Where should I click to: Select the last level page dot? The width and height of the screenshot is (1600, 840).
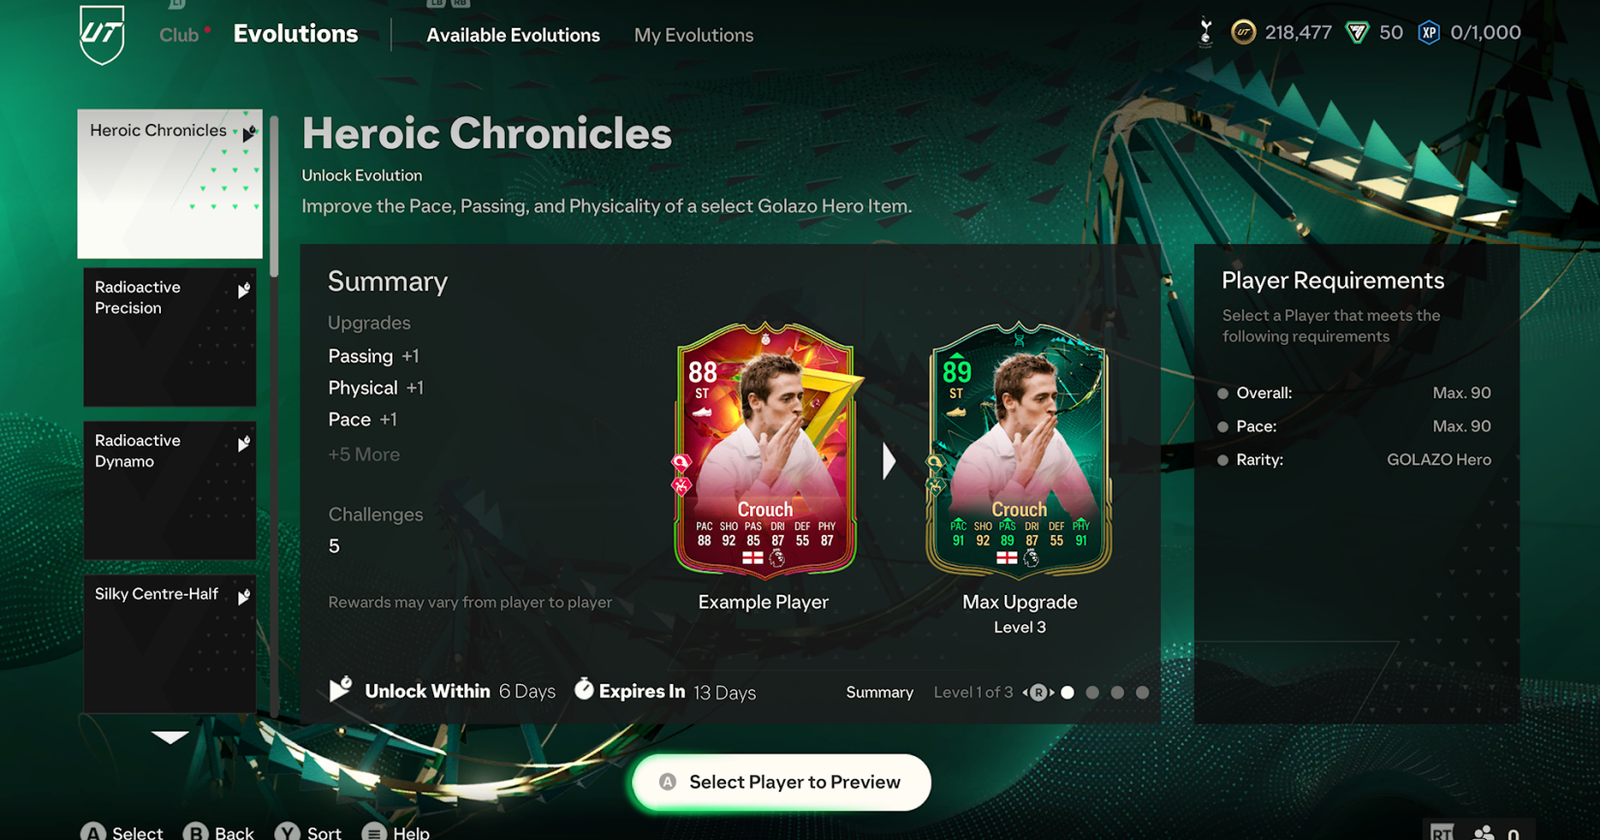tap(1142, 692)
